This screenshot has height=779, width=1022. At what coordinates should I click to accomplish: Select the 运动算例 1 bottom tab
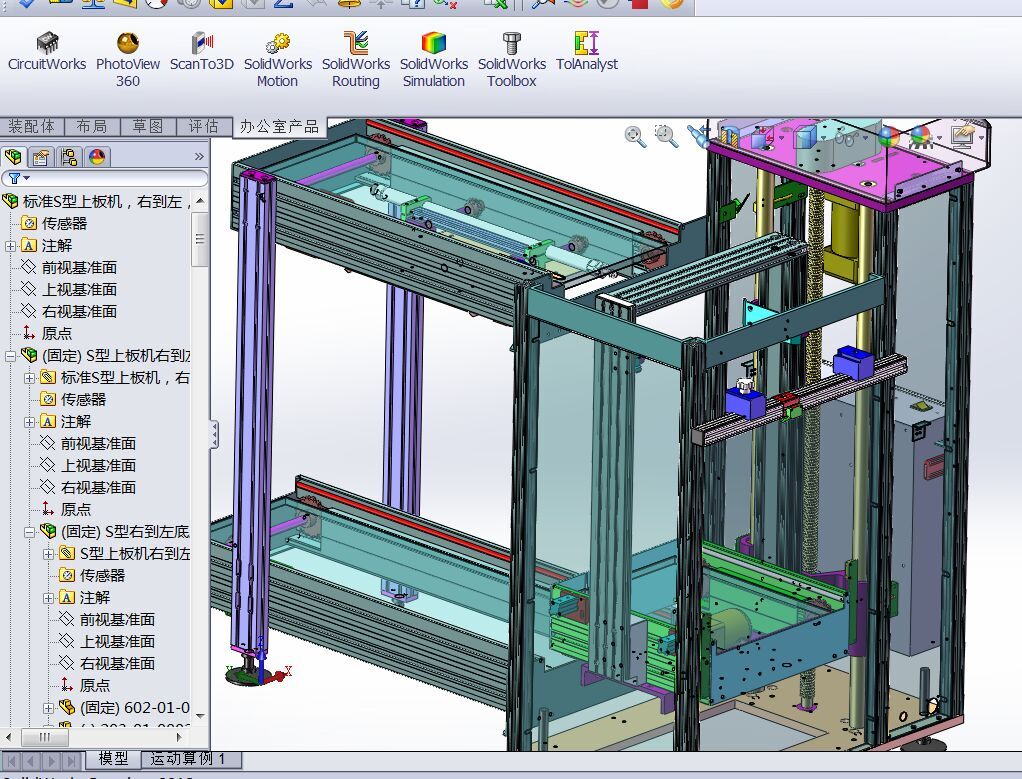tap(188, 759)
